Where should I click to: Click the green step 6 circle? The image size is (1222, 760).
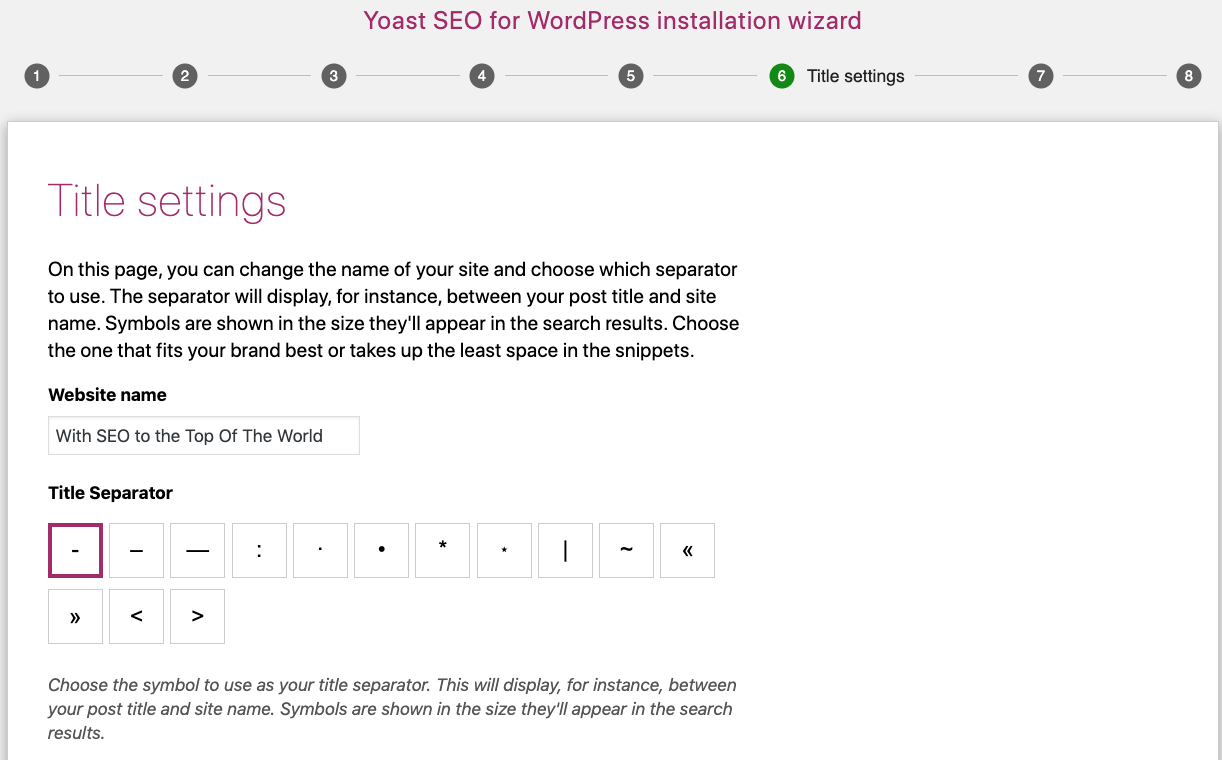(x=782, y=76)
